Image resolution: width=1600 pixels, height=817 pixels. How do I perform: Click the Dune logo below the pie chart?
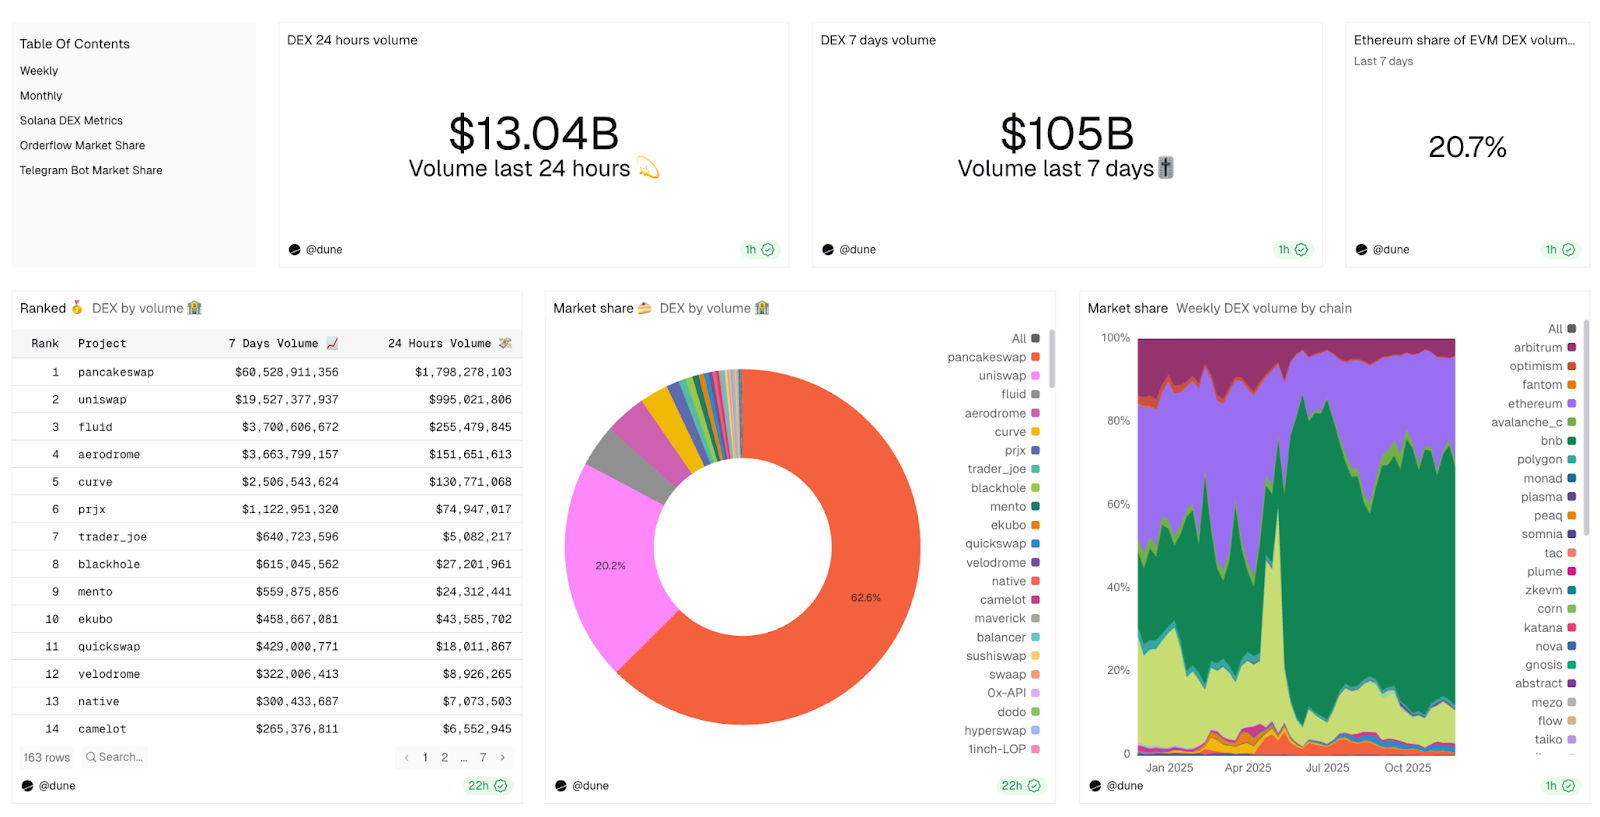click(x=561, y=786)
